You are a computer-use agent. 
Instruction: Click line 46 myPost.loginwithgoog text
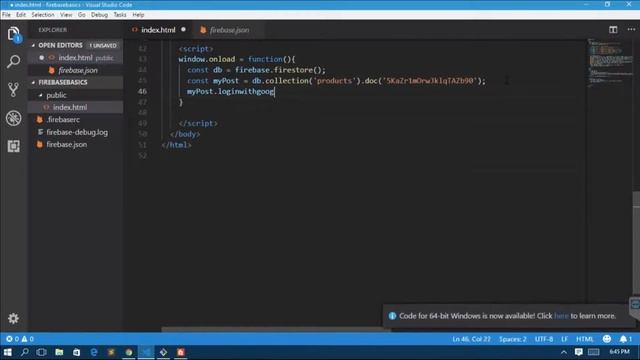coord(231,91)
